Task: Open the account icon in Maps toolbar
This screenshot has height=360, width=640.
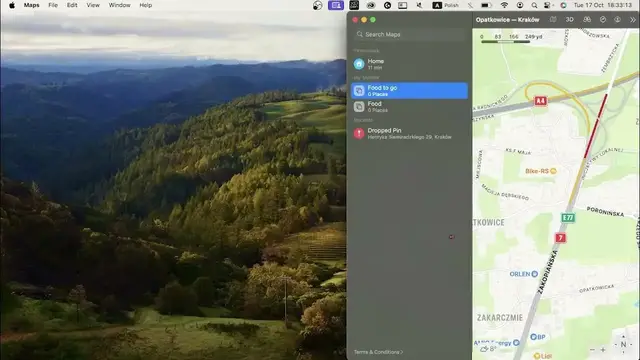Action: coord(617,20)
